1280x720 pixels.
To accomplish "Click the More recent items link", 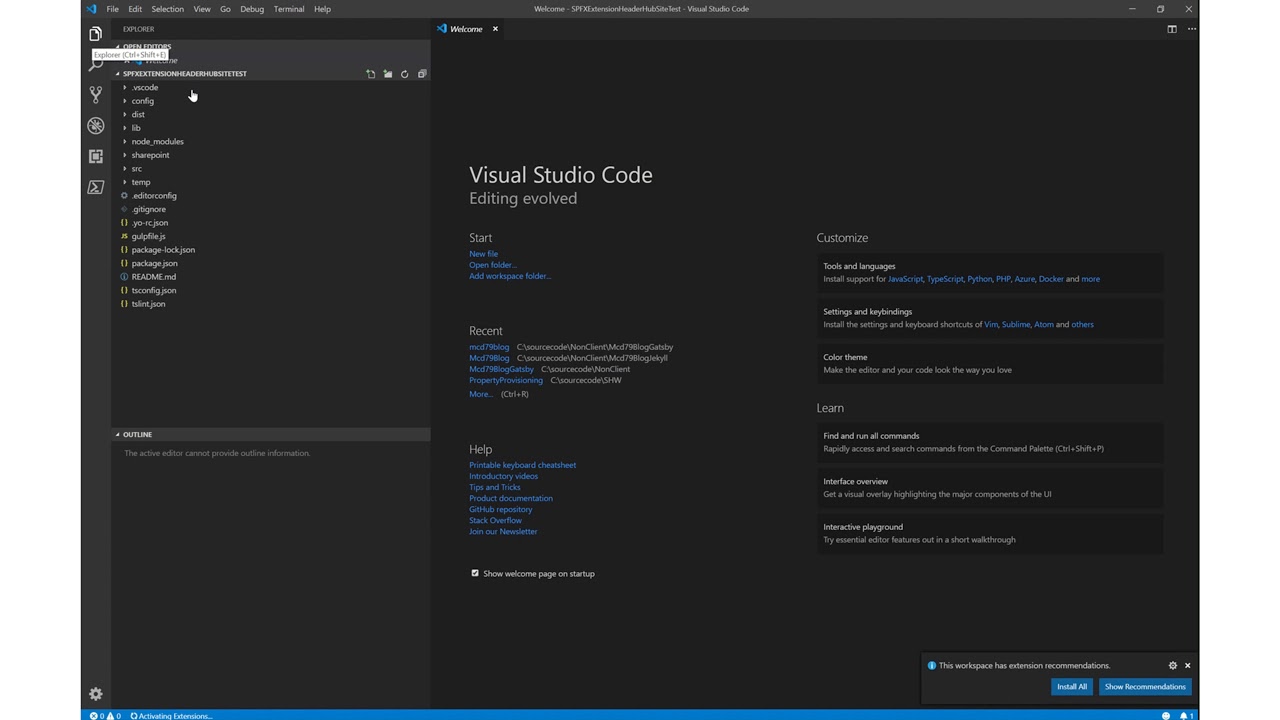I will 481,394.
